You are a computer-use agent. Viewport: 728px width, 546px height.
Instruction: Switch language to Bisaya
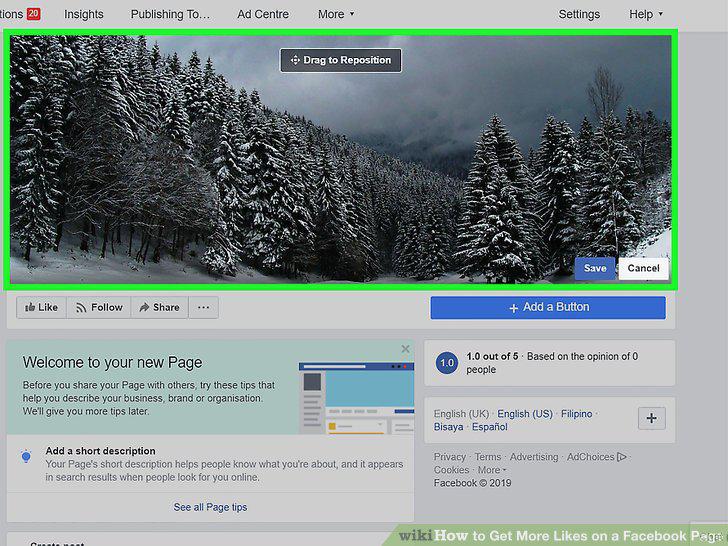[448, 427]
